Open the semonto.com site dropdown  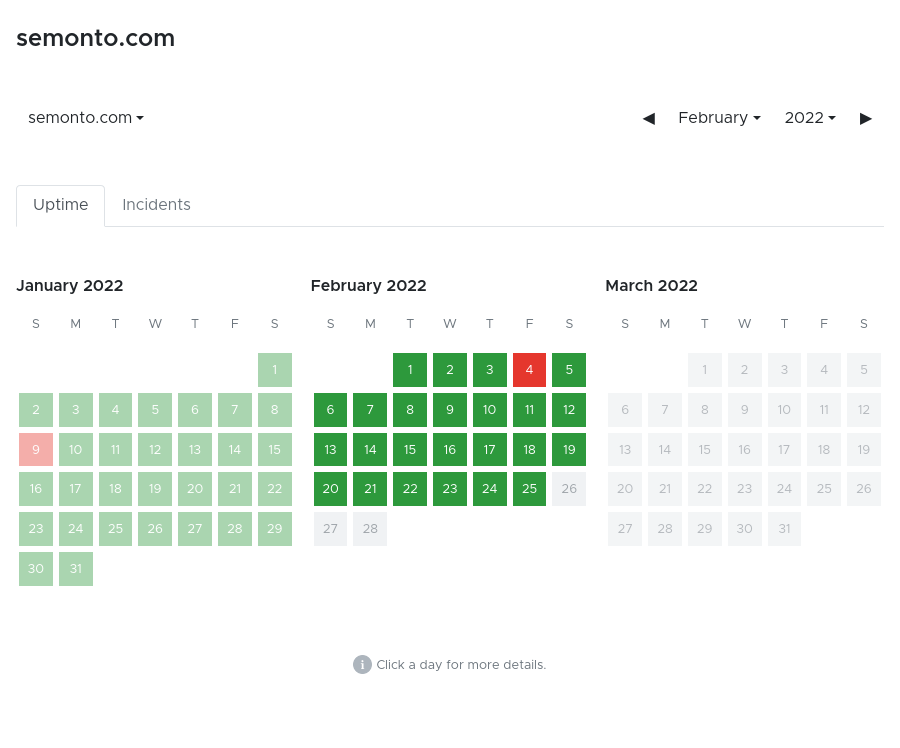(86, 118)
